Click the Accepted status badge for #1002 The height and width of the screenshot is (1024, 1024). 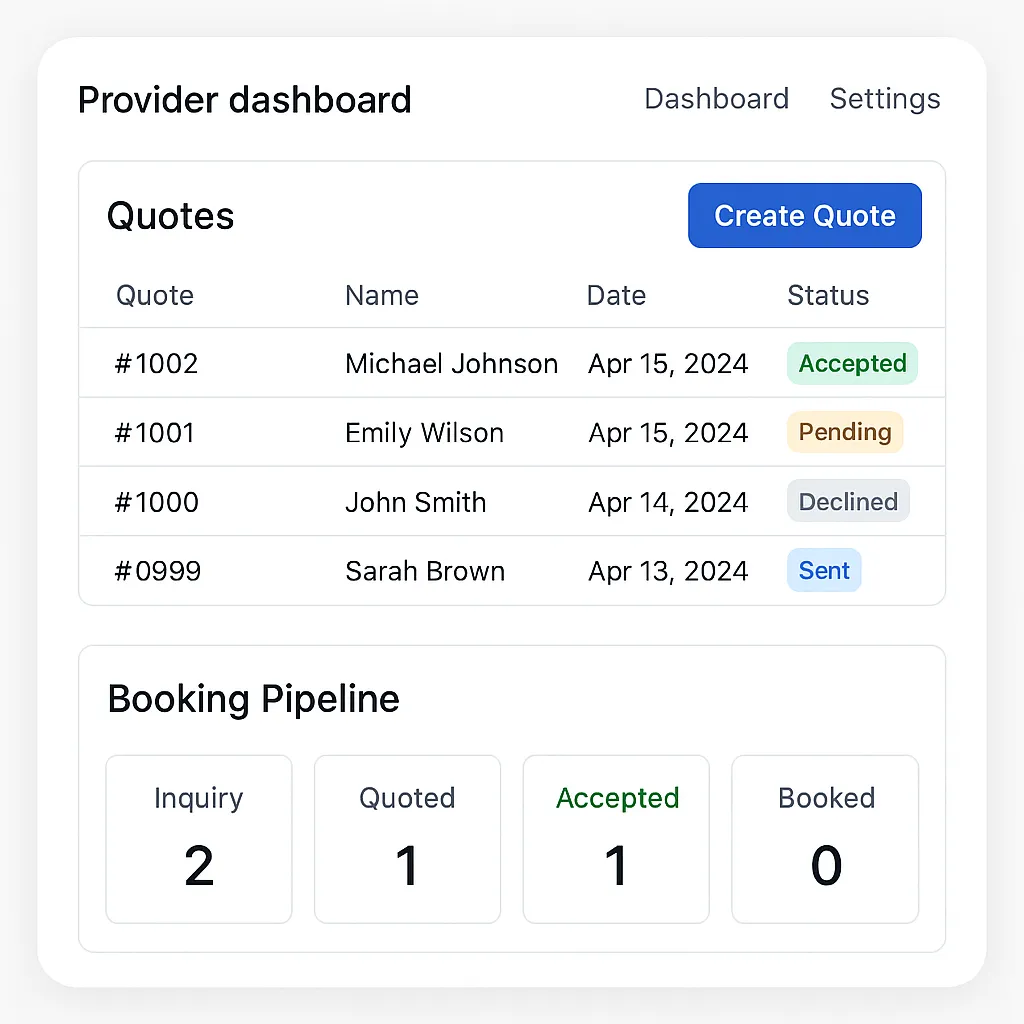(852, 363)
